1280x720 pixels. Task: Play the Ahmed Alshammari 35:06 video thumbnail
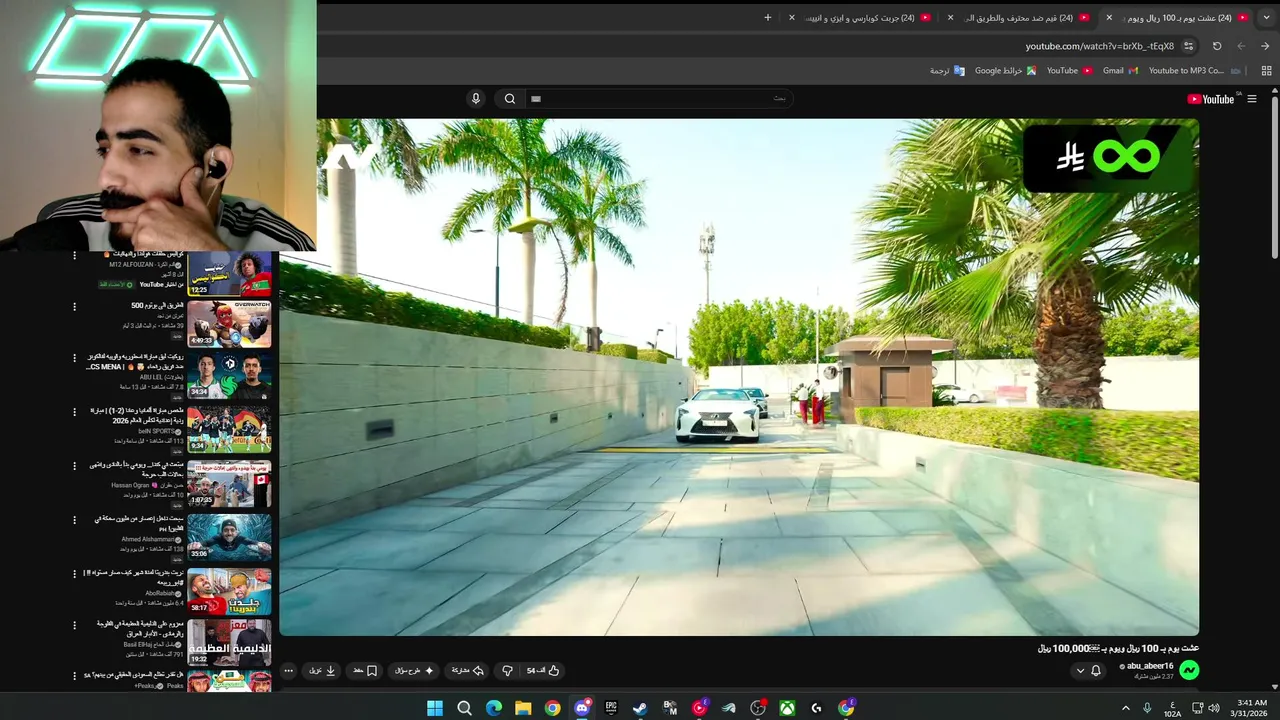(229, 537)
